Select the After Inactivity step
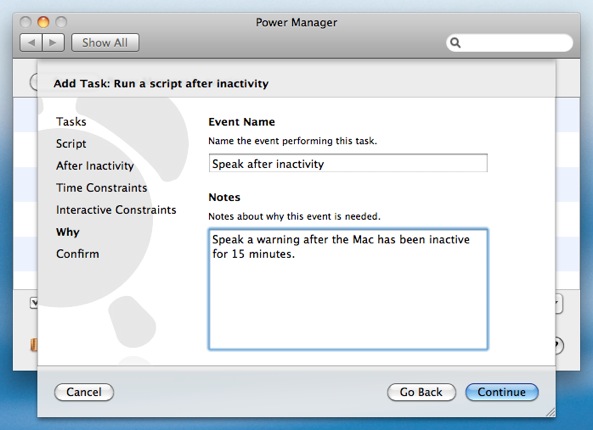This screenshot has width=593, height=430. (95, 166)
